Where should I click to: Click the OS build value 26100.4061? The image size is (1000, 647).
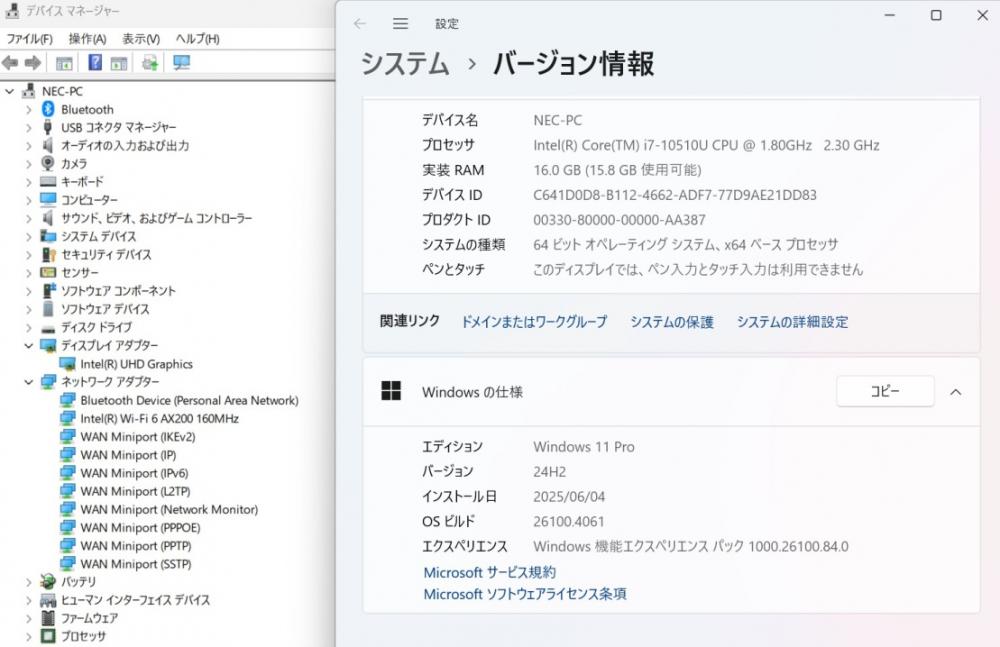tap(568, 521)
